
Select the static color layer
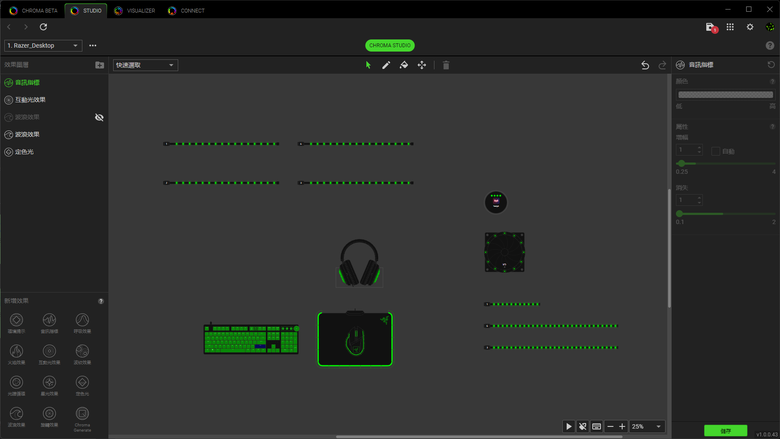click(x=54, y=152)
